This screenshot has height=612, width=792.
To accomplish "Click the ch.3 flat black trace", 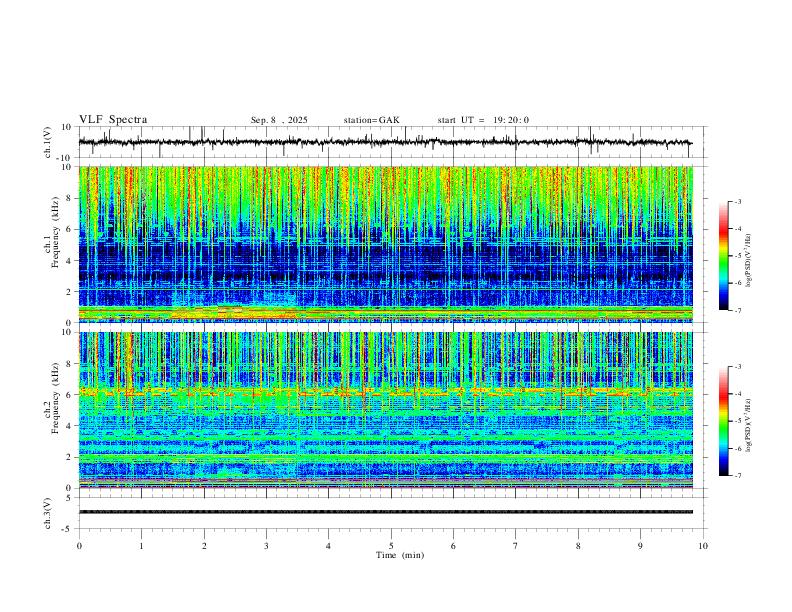I will tap(385, 512).
